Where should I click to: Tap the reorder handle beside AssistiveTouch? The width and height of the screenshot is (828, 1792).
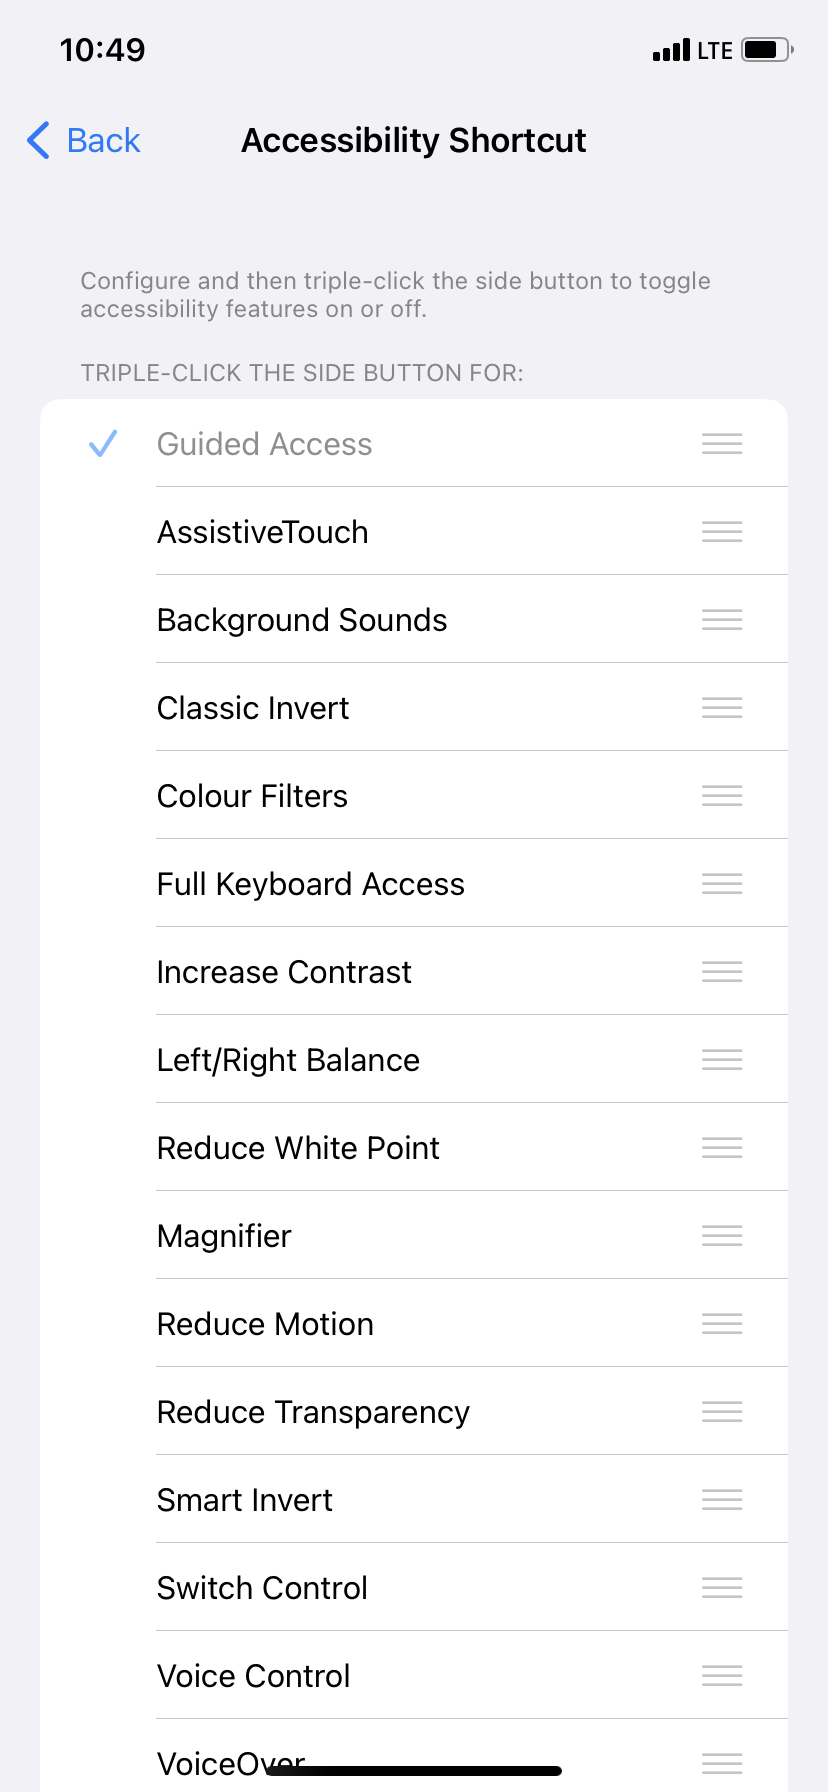[722, 532]
